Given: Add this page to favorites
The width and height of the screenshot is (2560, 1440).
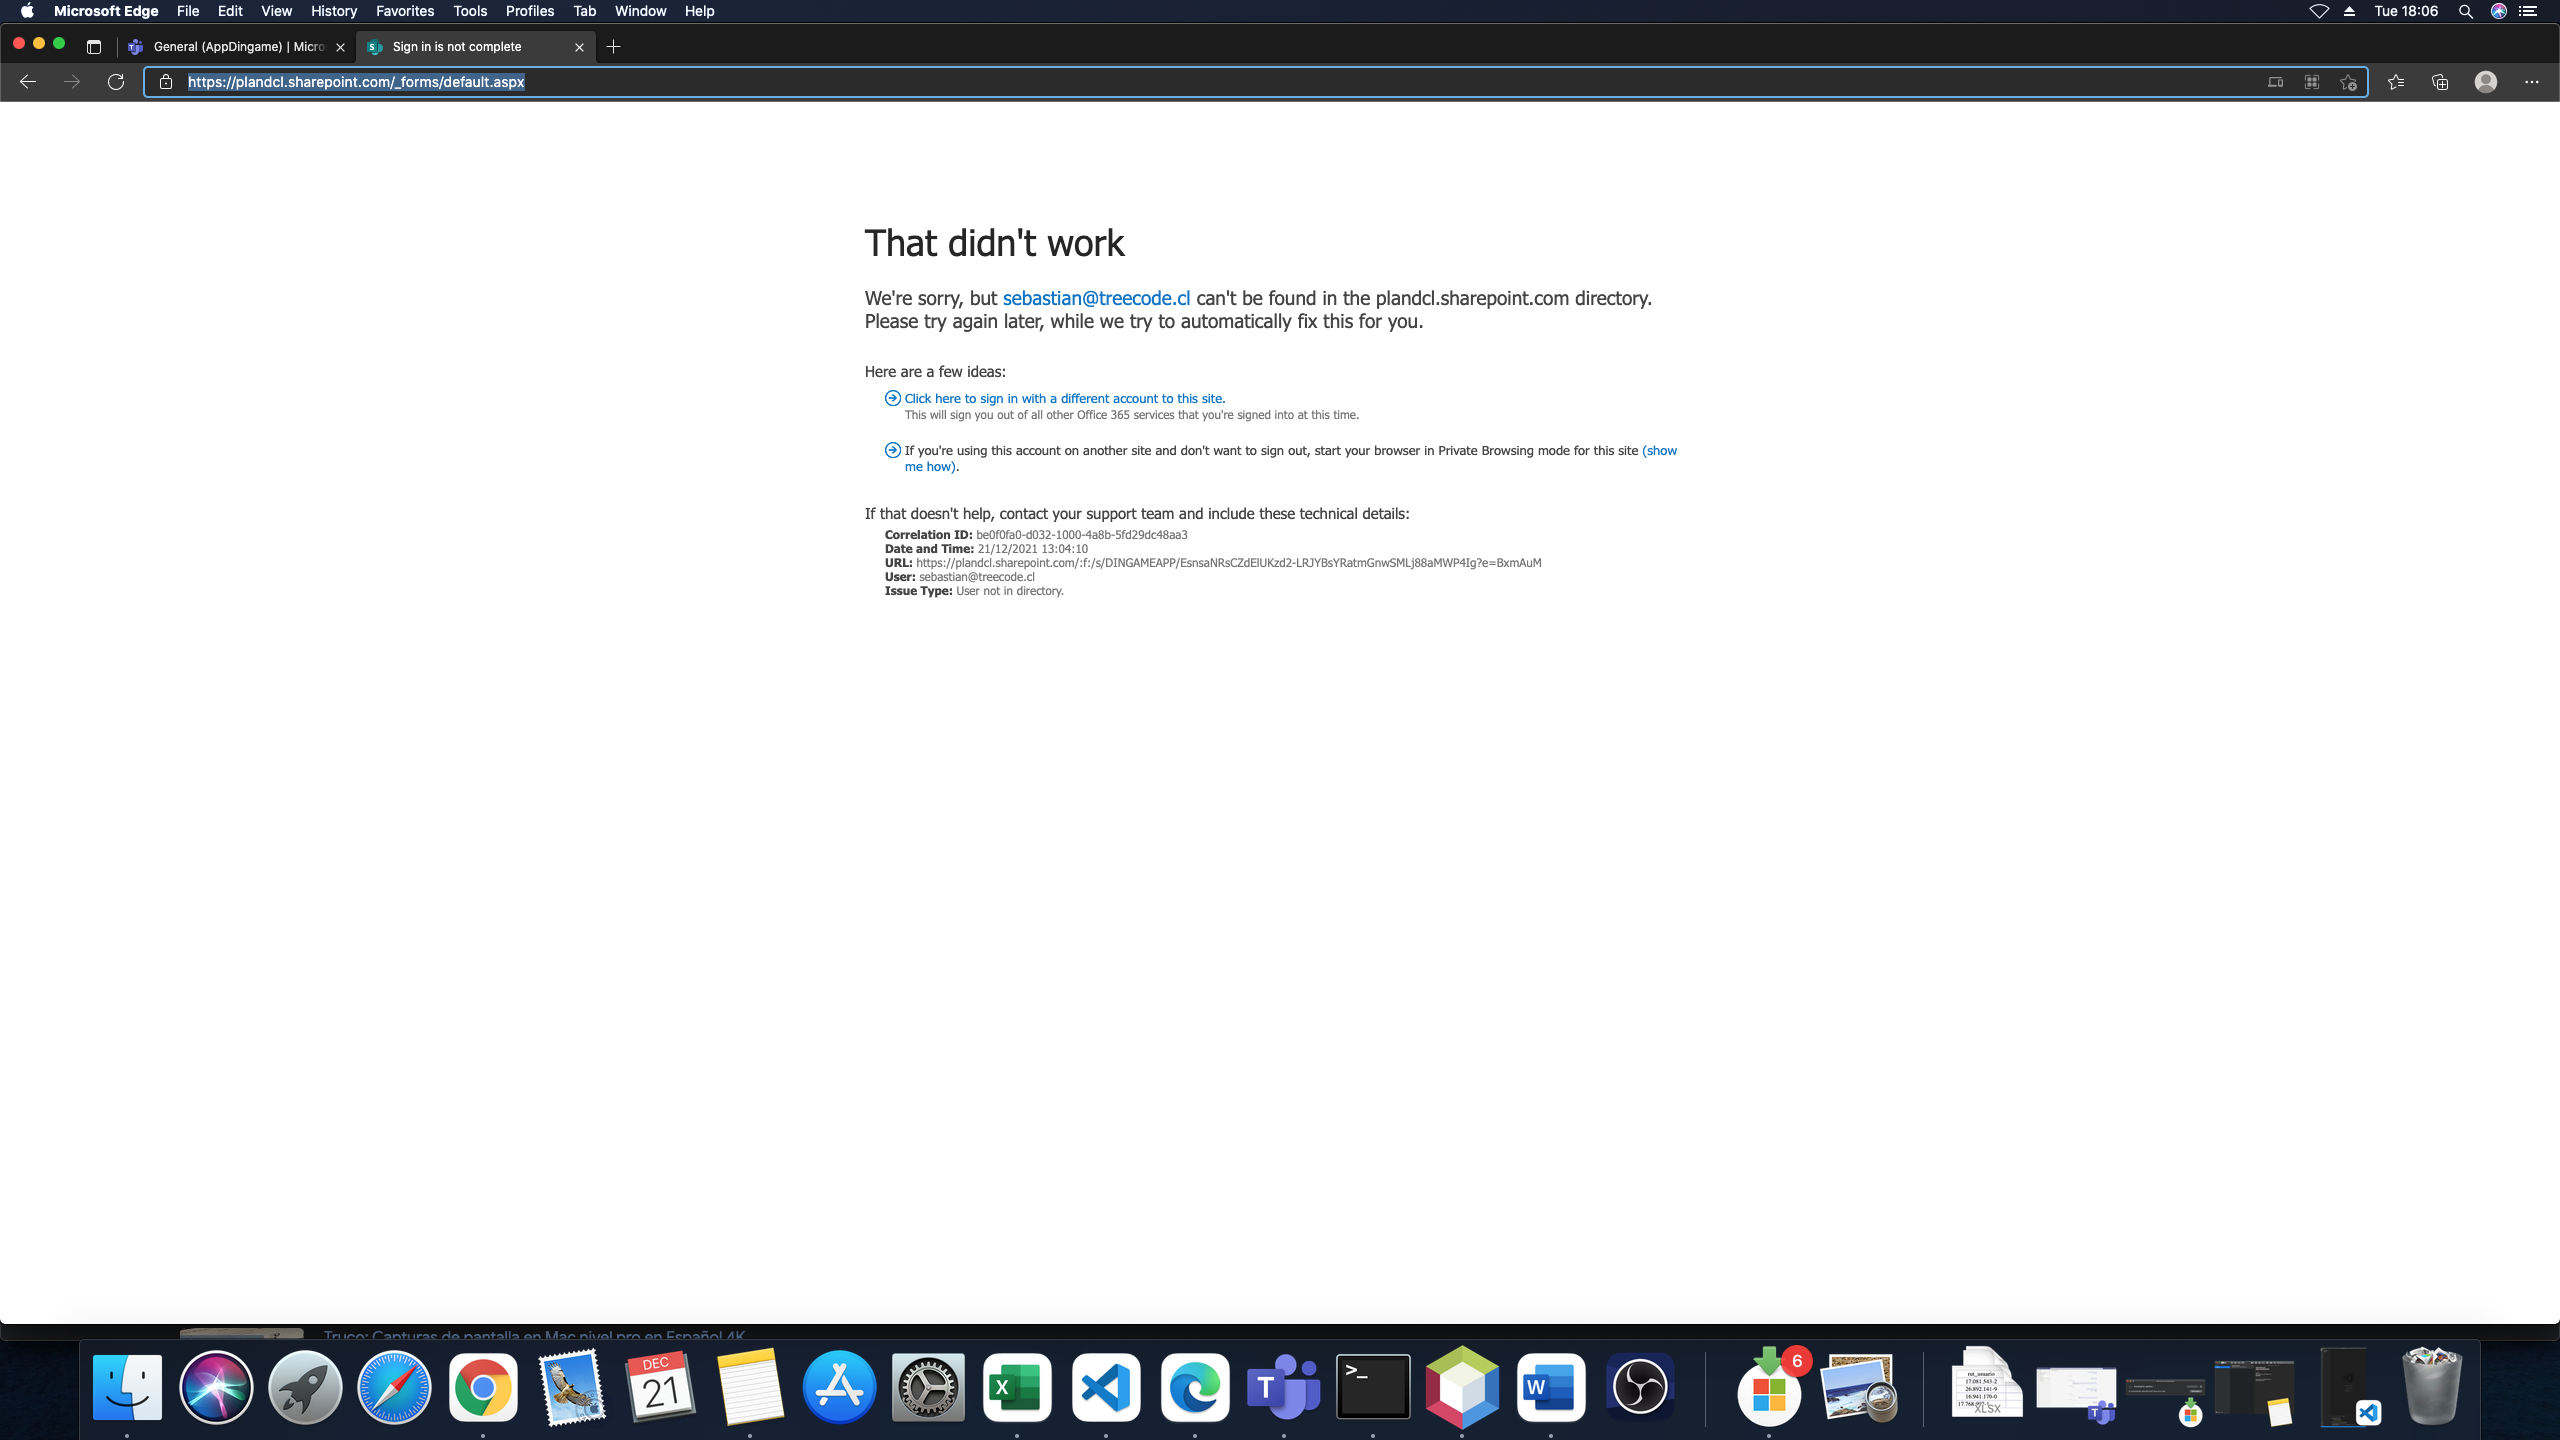Looking at the screenshot, I should click(2348, 82).
